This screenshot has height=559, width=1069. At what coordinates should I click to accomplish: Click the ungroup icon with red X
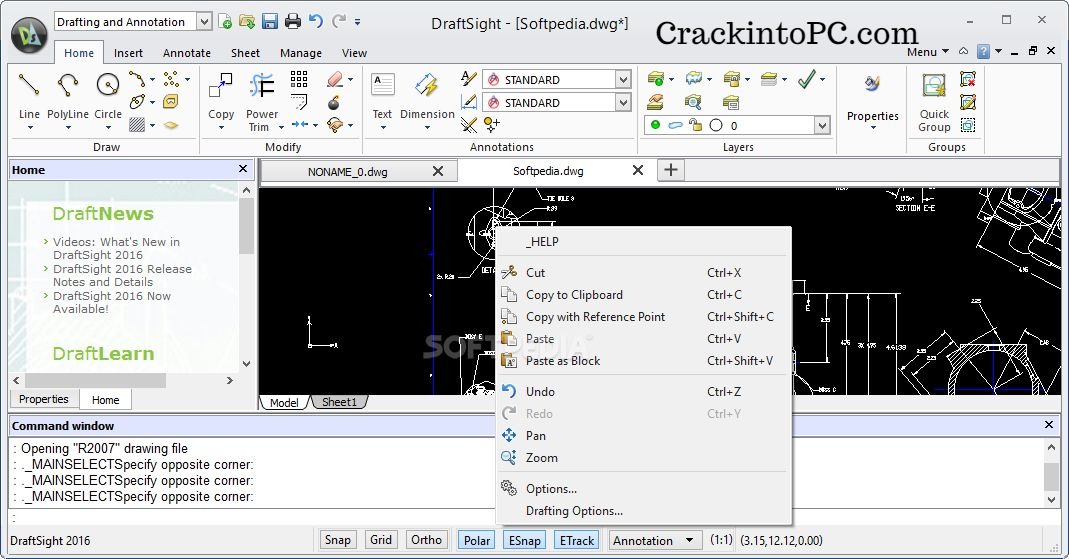967,79
